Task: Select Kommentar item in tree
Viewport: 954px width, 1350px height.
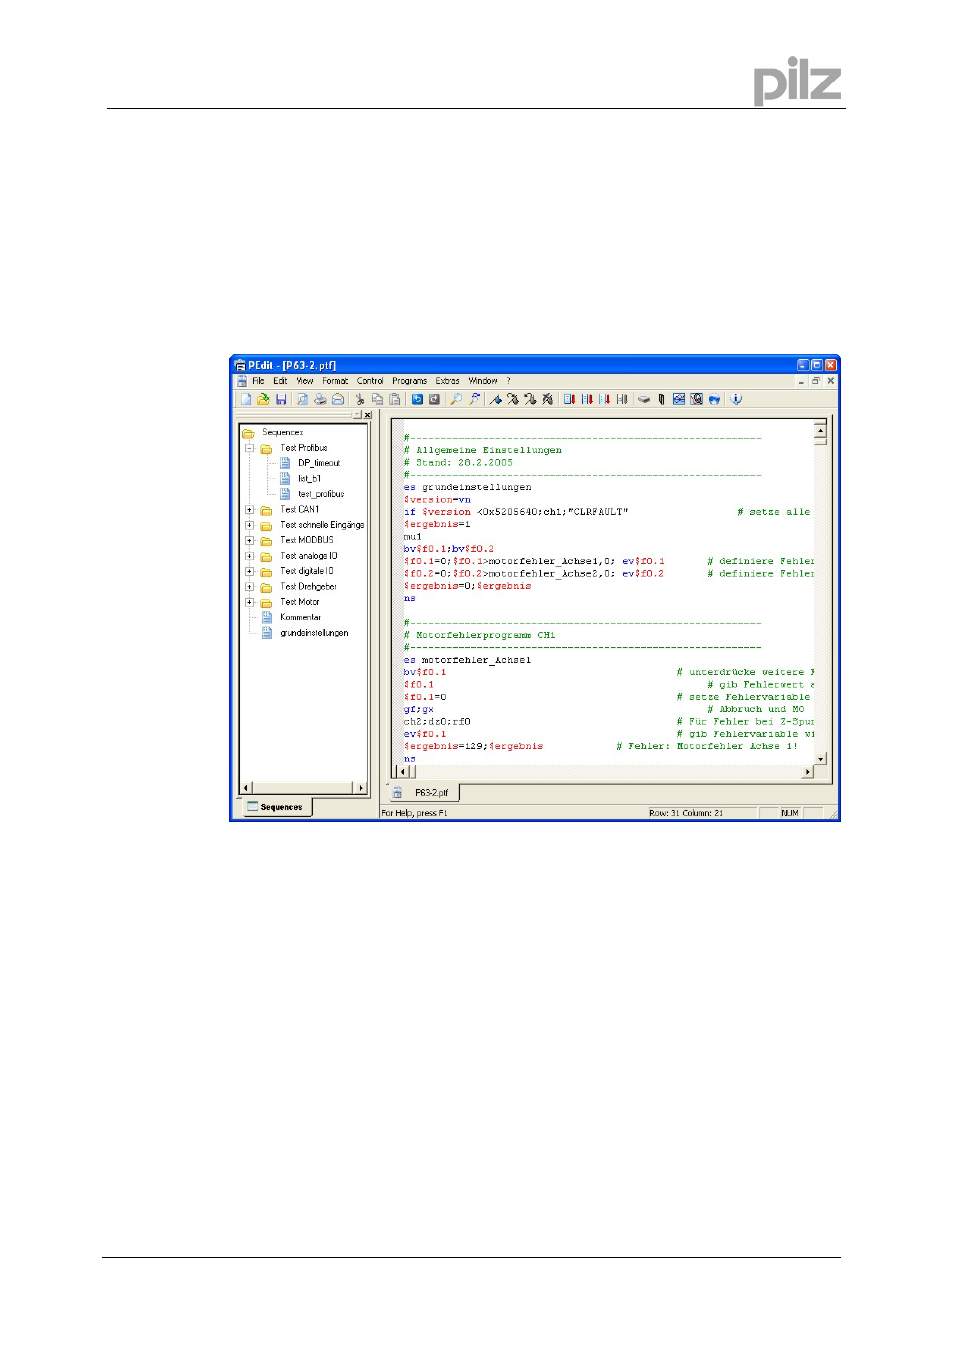Action: 300,618
